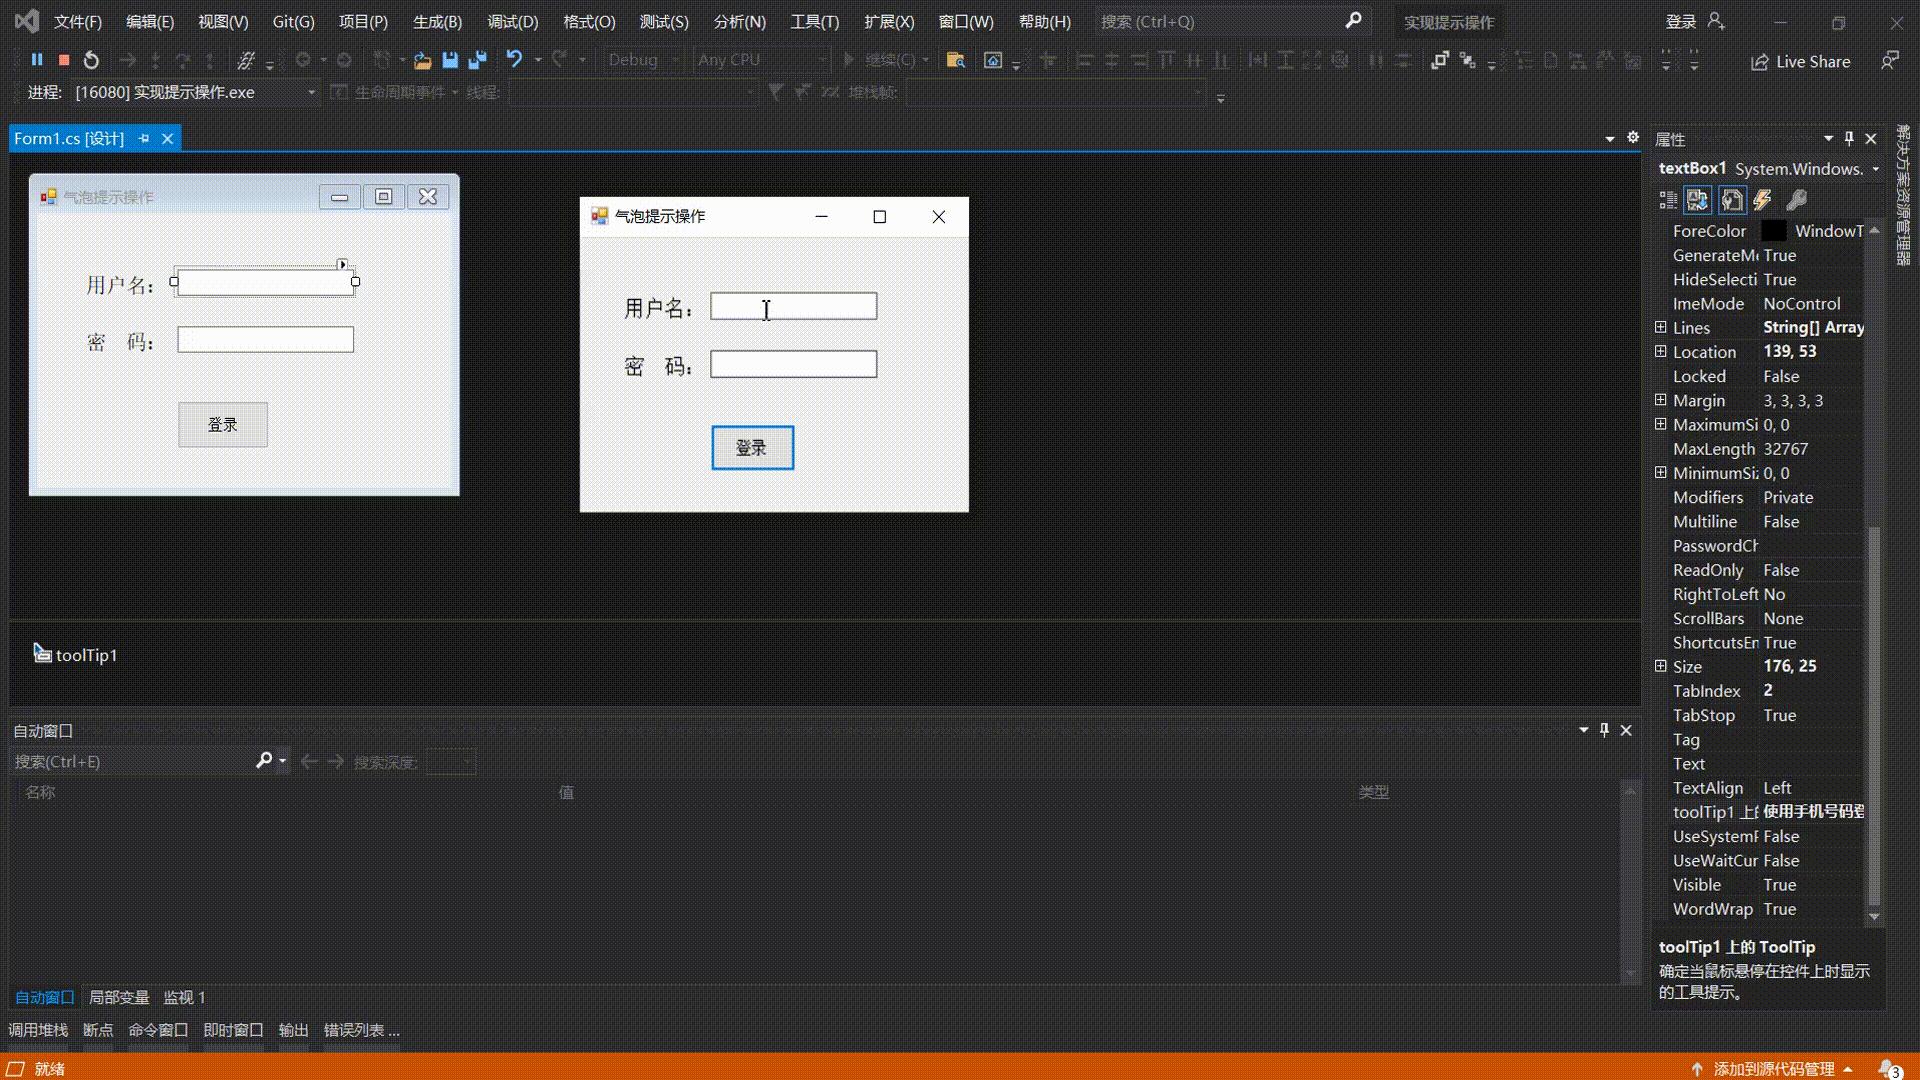Viewport: 1920px width, 1080px height.
Task: Click the 登录 button on the running form
Action: pyautogui.click(x=752, y=447)
